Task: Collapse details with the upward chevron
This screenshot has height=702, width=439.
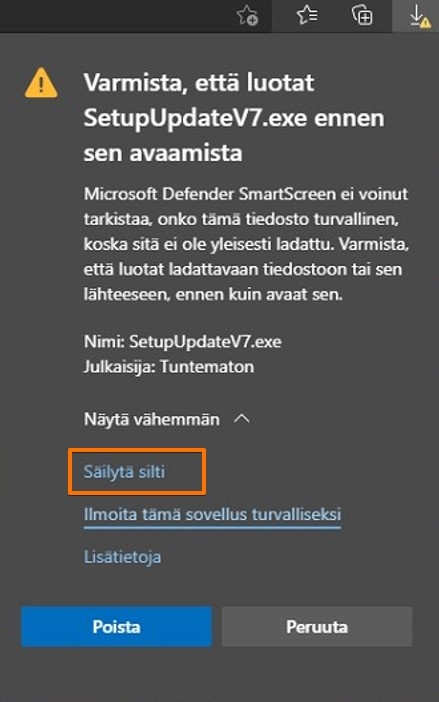Action: coord(242,419)
